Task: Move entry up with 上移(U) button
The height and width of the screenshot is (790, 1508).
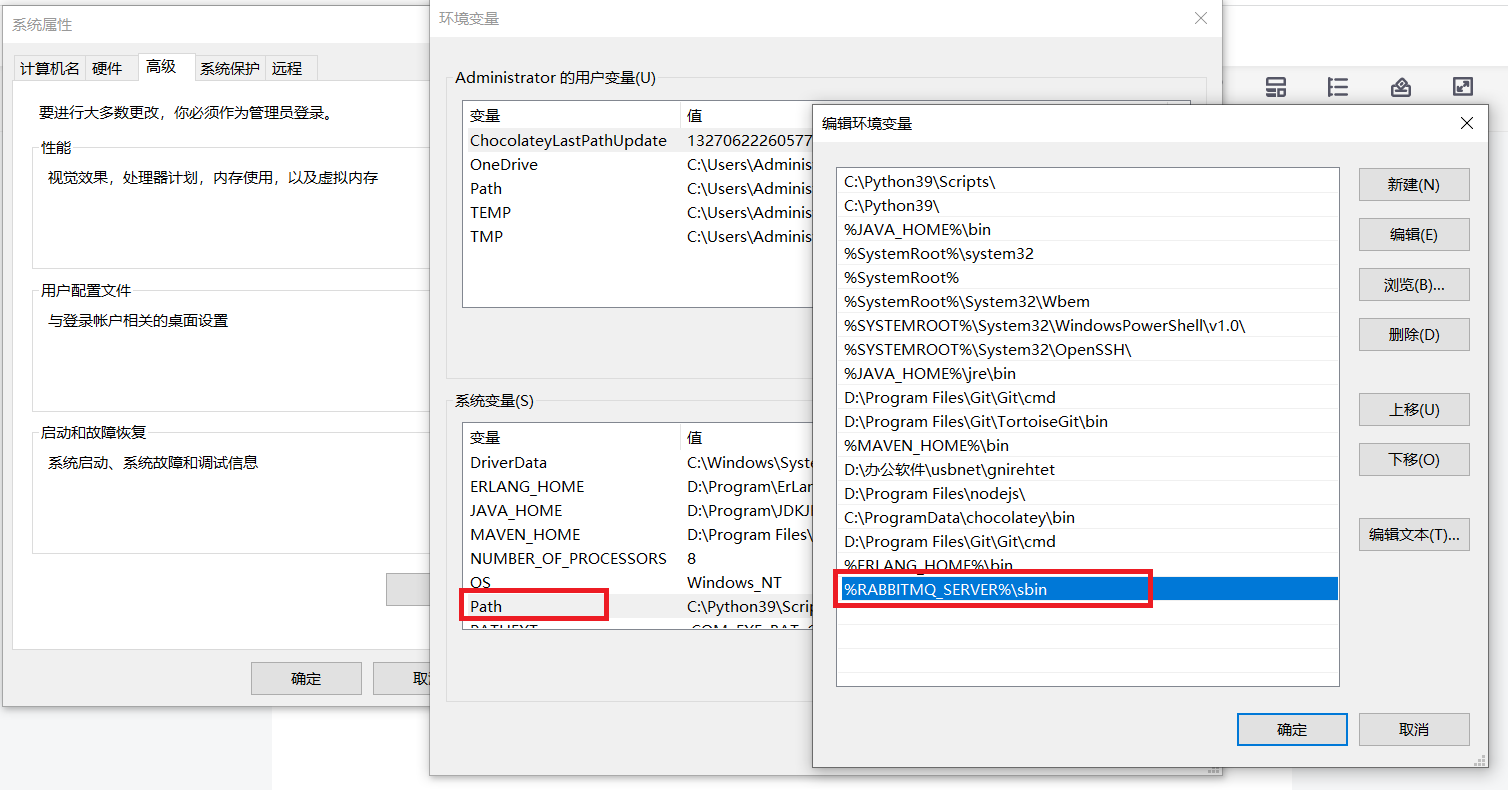Action: coord(1413,409)
